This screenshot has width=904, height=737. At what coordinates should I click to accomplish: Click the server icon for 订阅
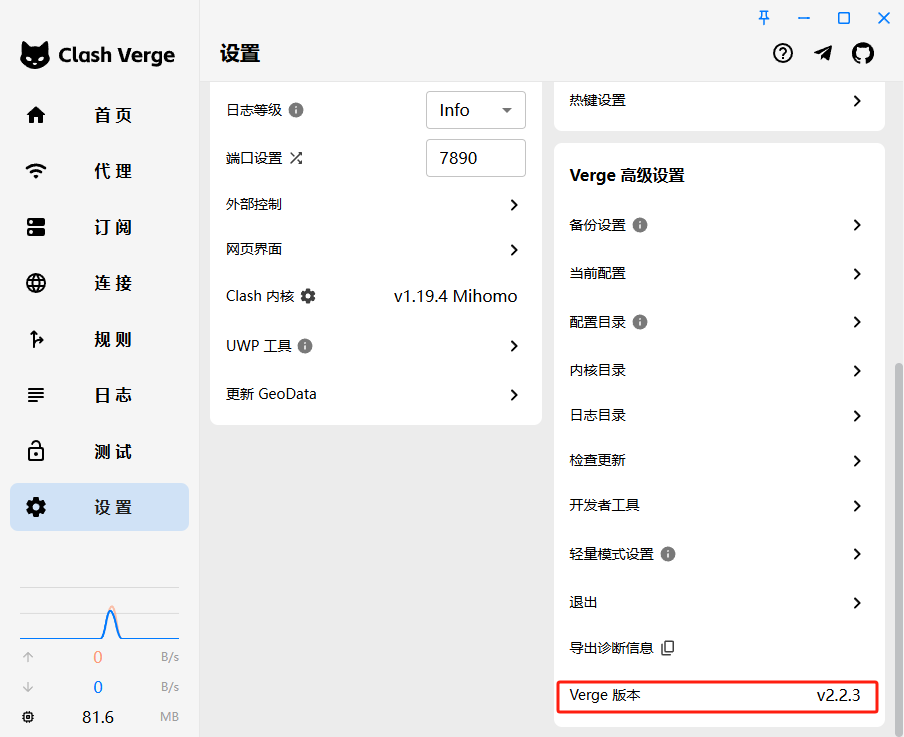tap(36, 227)
